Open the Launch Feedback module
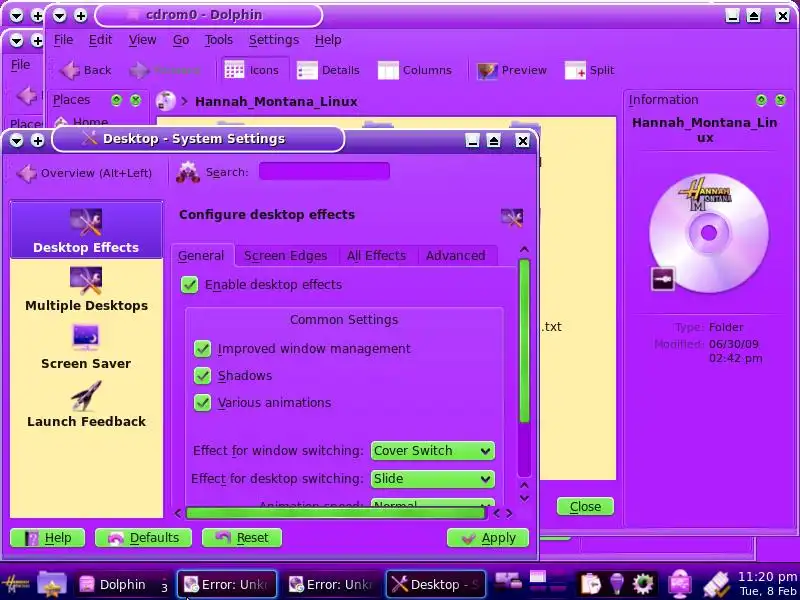Image resolution: width=800 pixels, height=600 pixels. click(x=86, y=405)
